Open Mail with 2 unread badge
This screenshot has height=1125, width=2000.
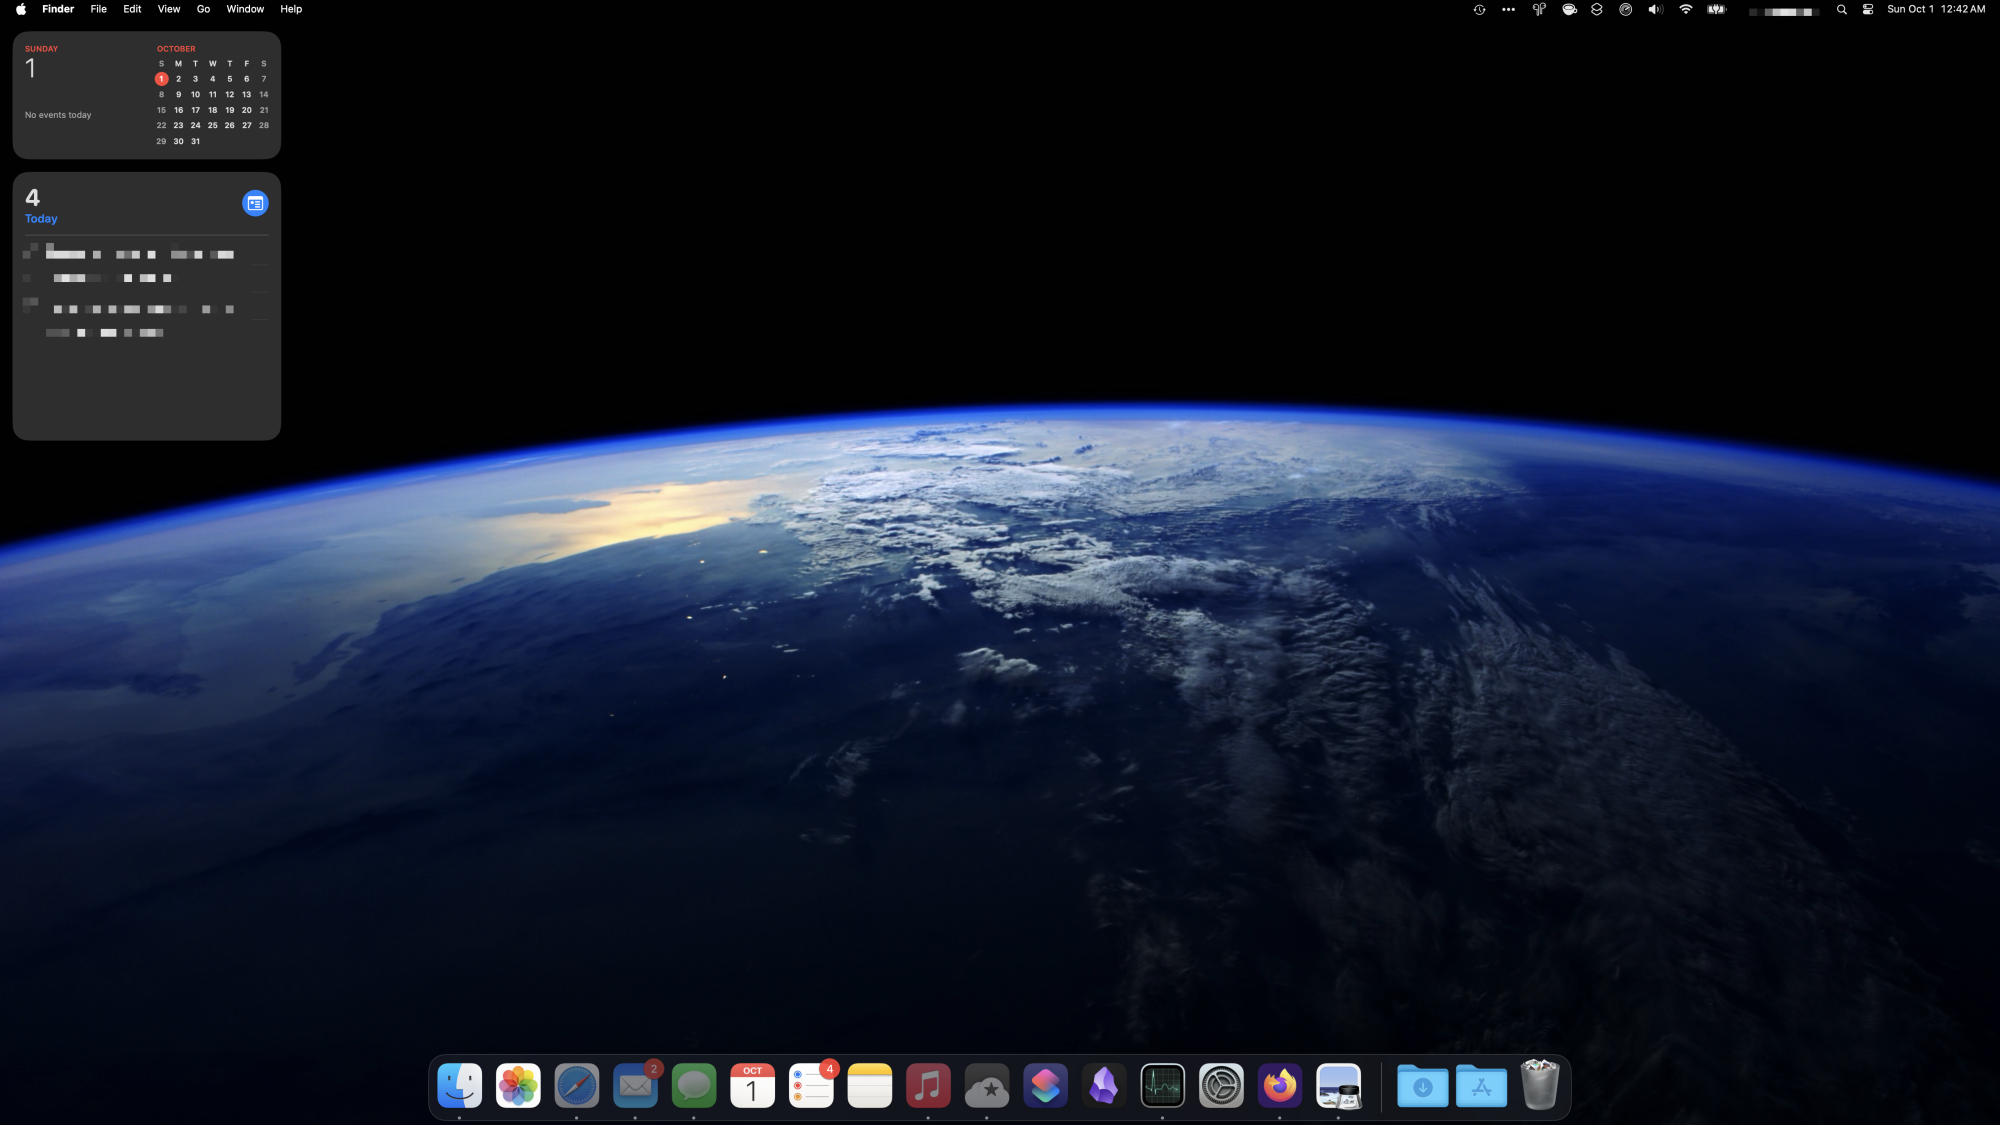[636, 1085]
